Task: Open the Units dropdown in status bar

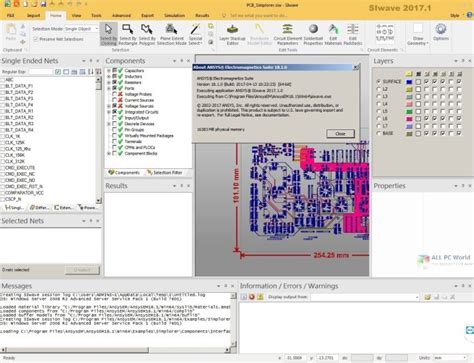Action: click(x=450, y=358)
